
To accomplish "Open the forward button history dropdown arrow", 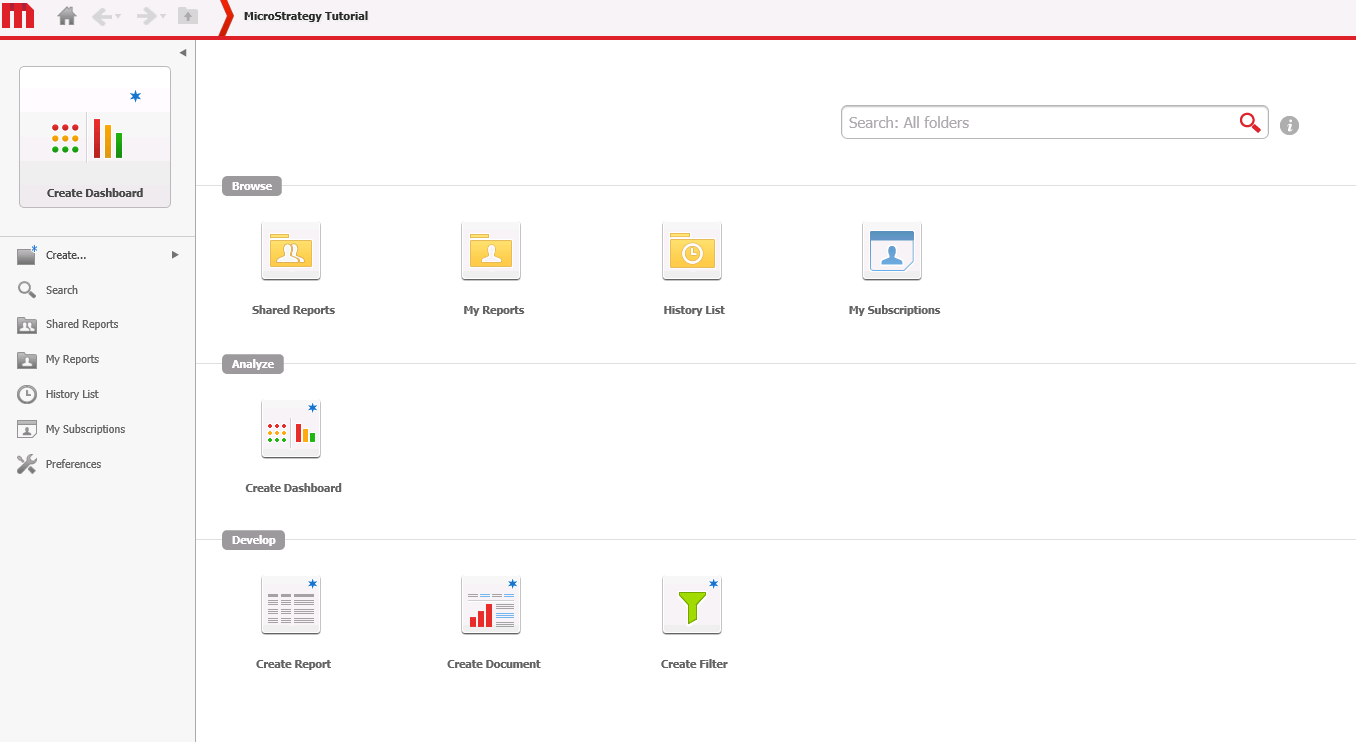I will tap(163, 17).
